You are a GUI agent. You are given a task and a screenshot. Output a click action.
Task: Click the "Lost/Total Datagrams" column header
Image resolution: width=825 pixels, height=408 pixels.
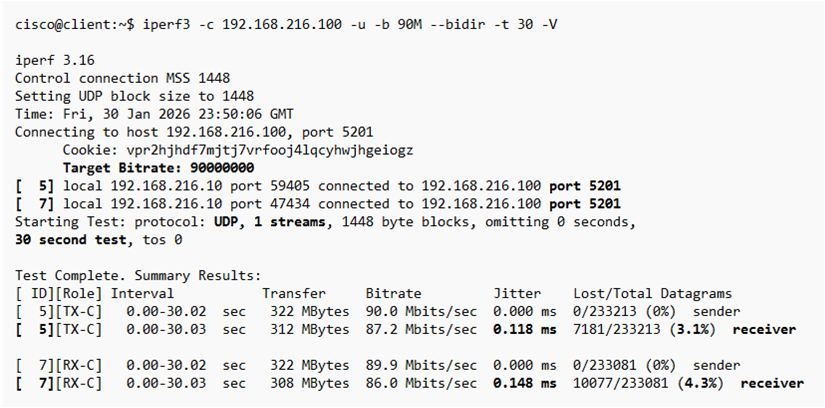[652, 293]
